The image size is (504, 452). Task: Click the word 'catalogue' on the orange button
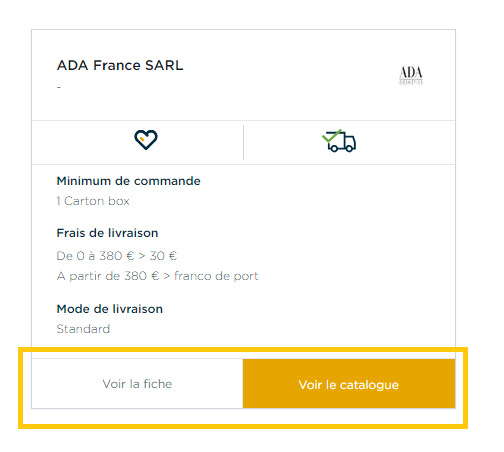(369, 385)
